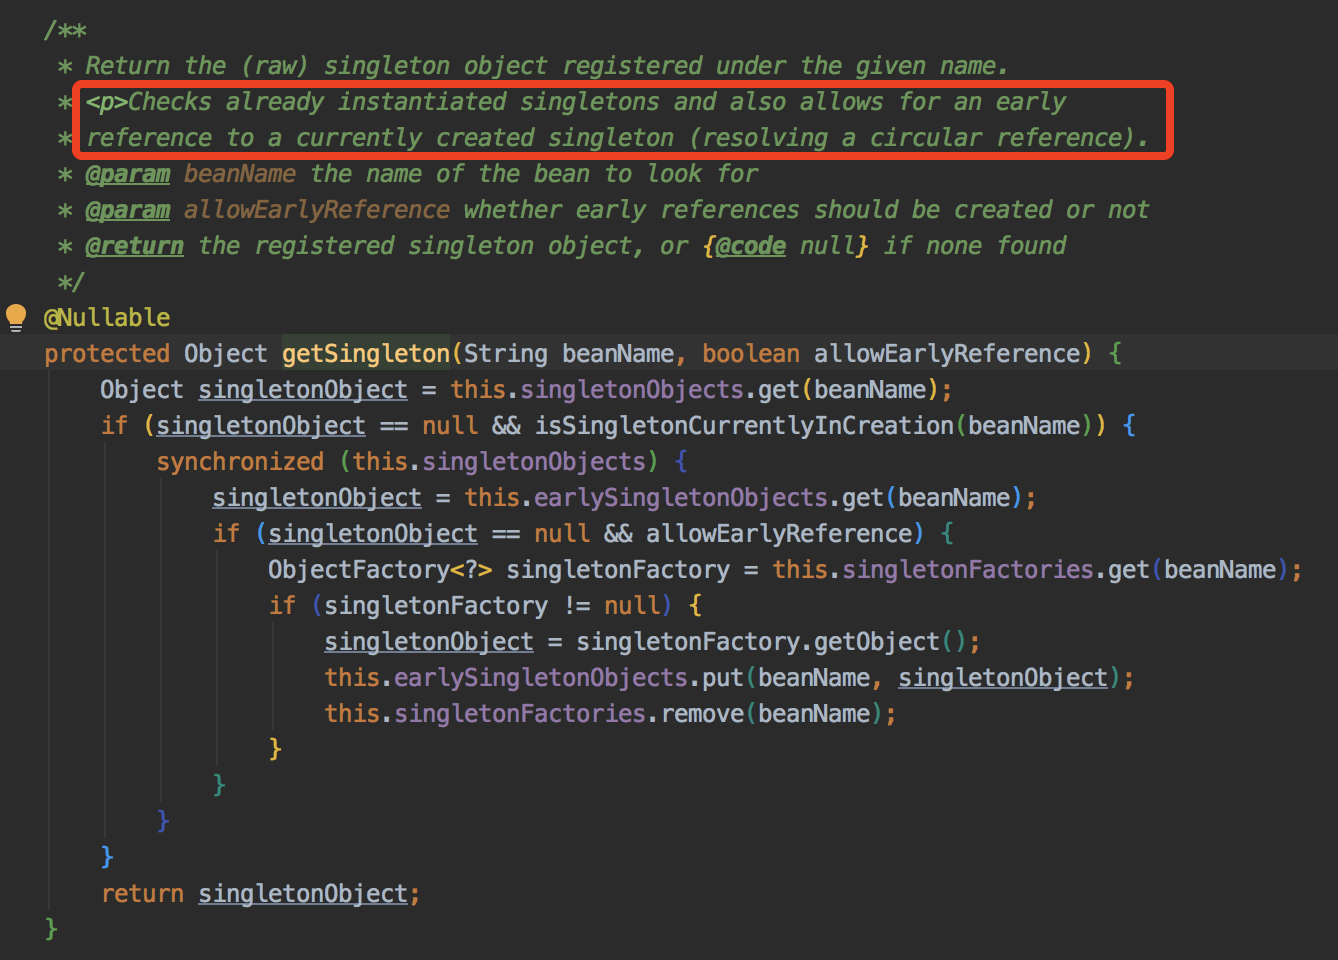Click the return singletonObject statement
This screenshot has width=1338, height=960.
click(260, 894)
